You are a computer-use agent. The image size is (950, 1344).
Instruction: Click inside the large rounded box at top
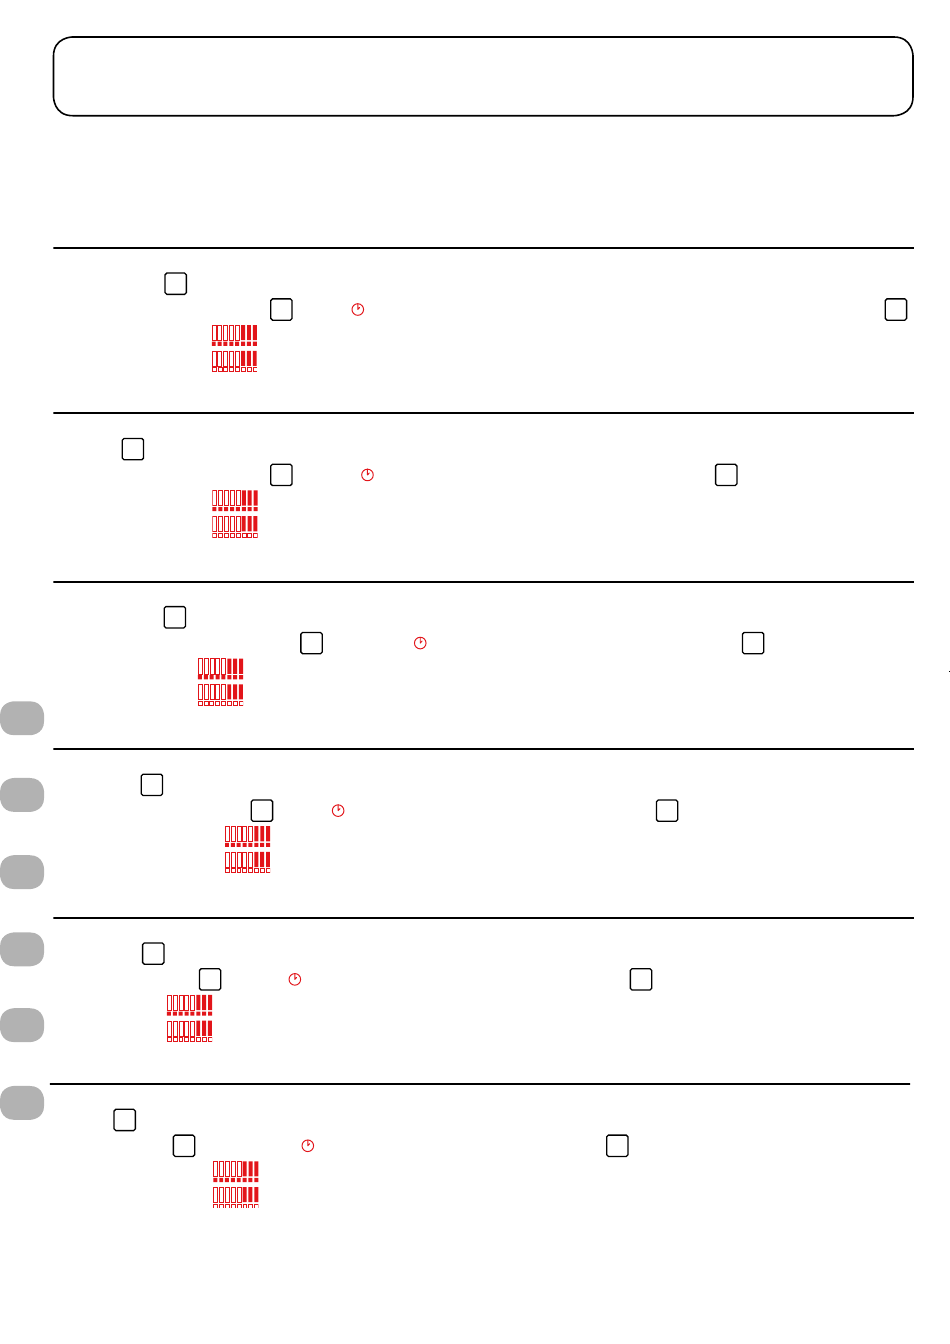pos(483,77)
